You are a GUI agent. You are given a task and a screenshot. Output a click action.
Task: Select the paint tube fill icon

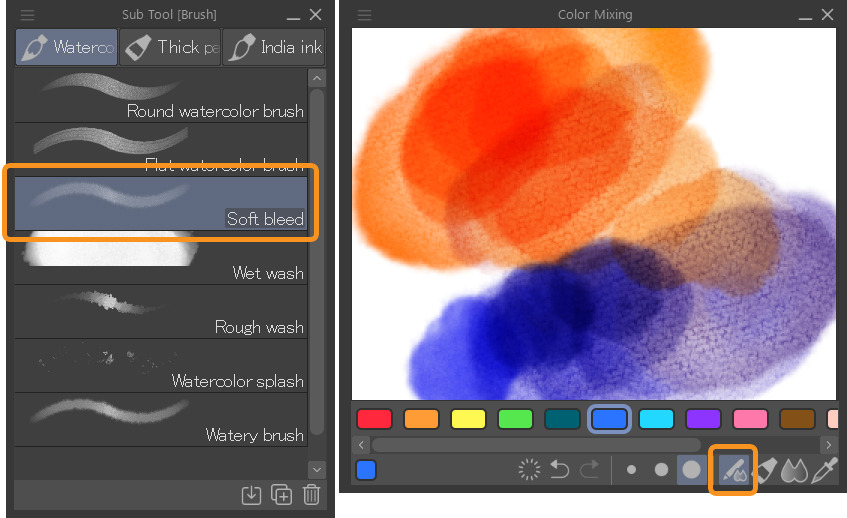pyautogui.click(x=766, y=470)
